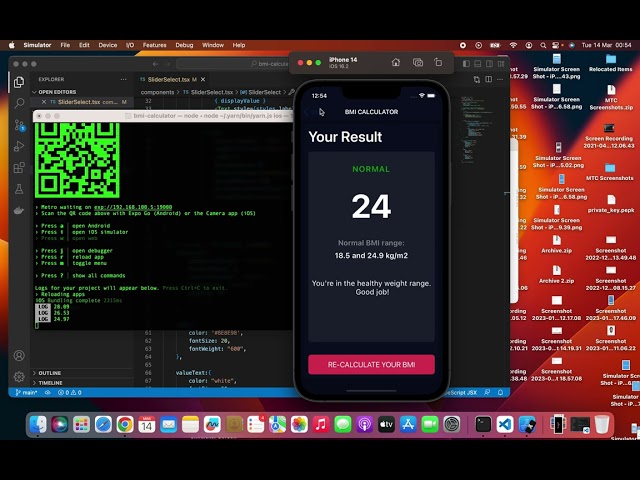Open the Edit menu
Viewport: 640px width, 480px height.
tap(84, 45)
